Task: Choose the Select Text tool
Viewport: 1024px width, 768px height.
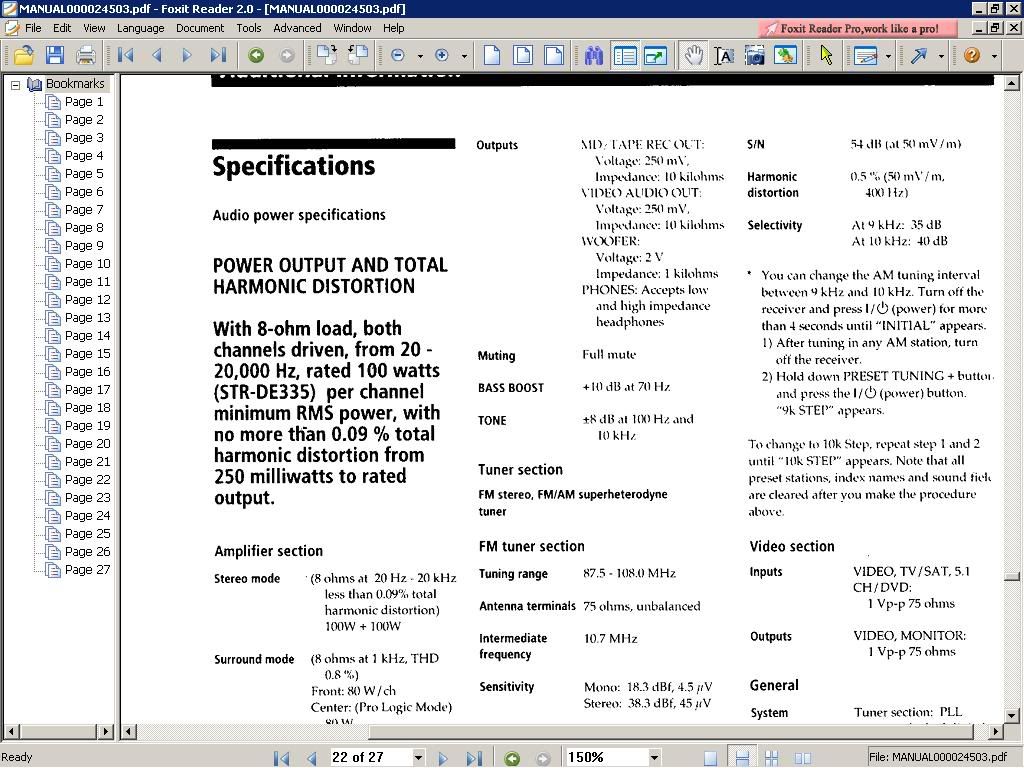Action: pyautogui.click(x=724, y=56)
